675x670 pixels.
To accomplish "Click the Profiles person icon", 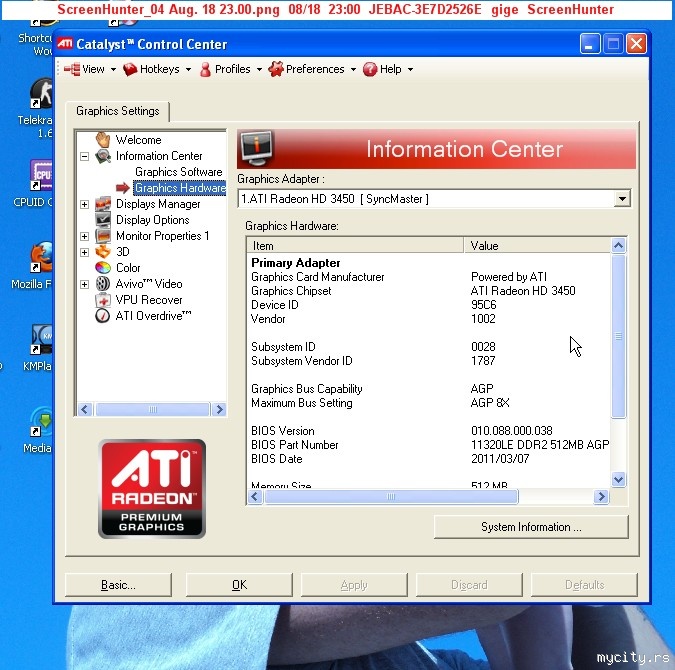I will tap(205, 69).
